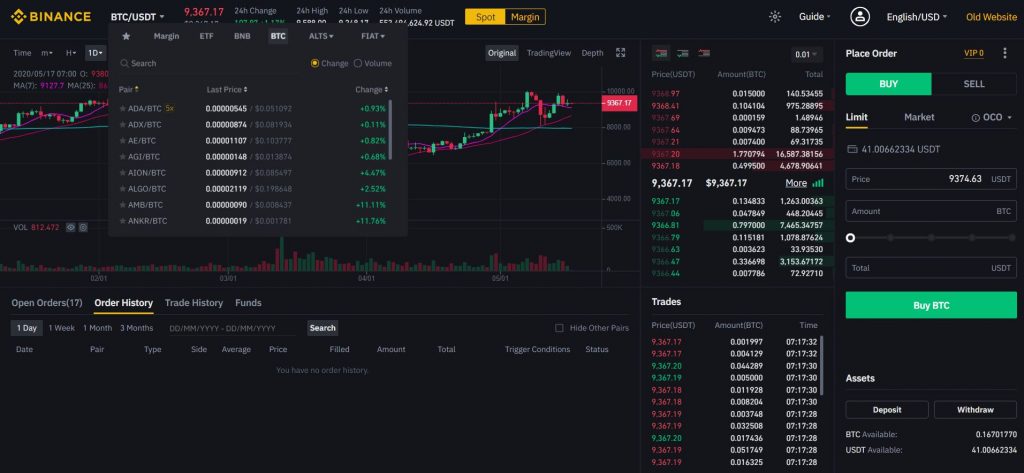1024x473 pixels.
Task: Select the BNB market tab
Action: click(x=242, y=37)
